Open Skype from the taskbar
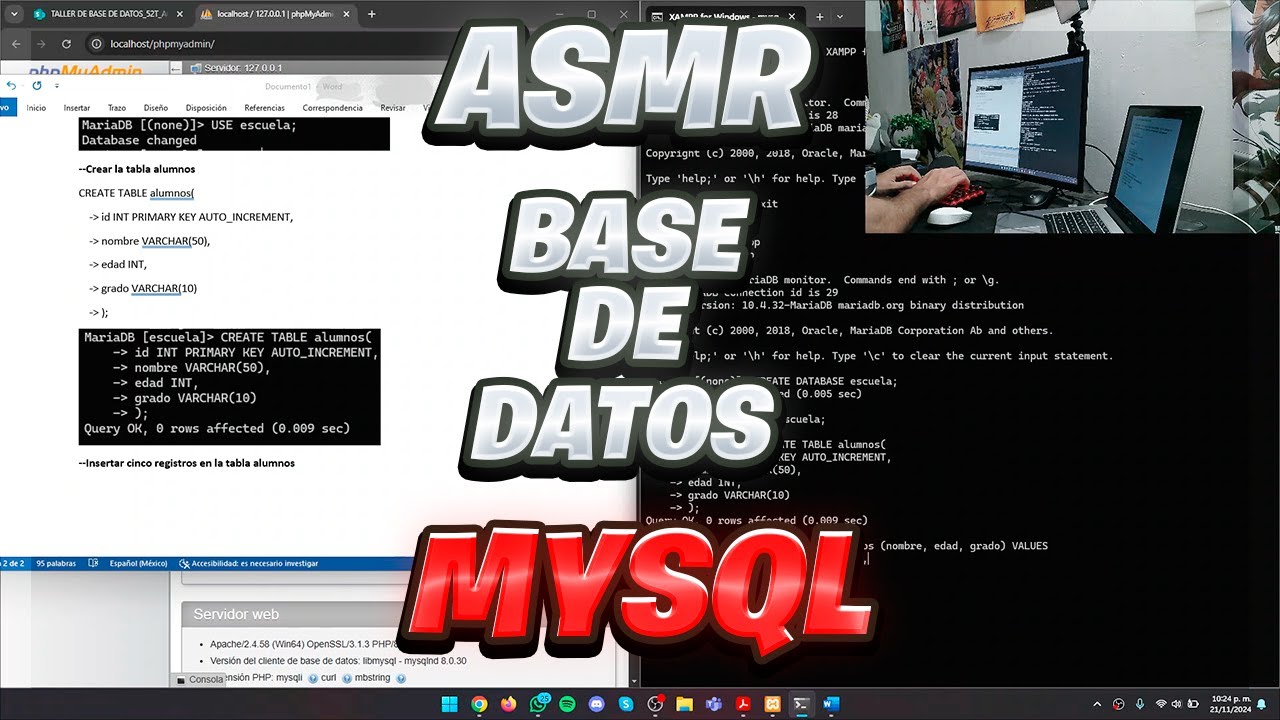The width and height of the screenshot is (1280, 720). click(626, 704)
